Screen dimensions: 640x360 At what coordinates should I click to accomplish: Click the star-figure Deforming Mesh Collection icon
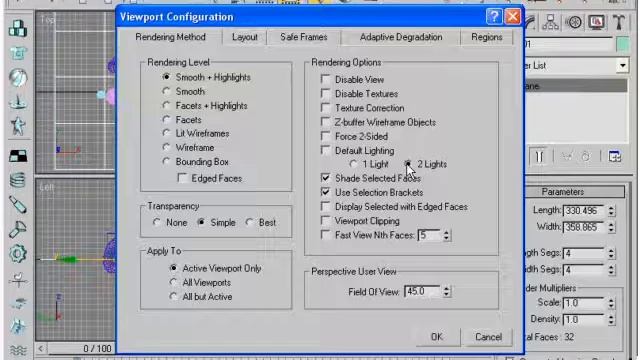(x=18, y=126)
